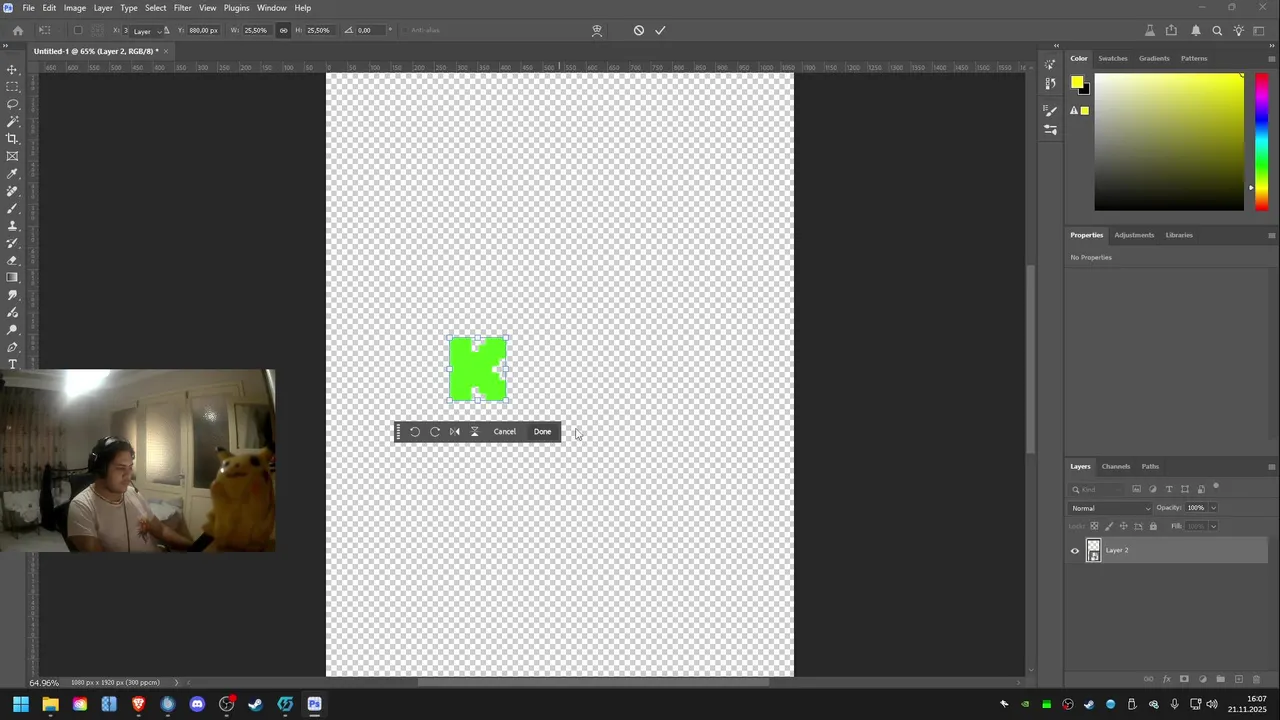Select the Eyedropper tool
The image size is (1280, 720).
12,173
